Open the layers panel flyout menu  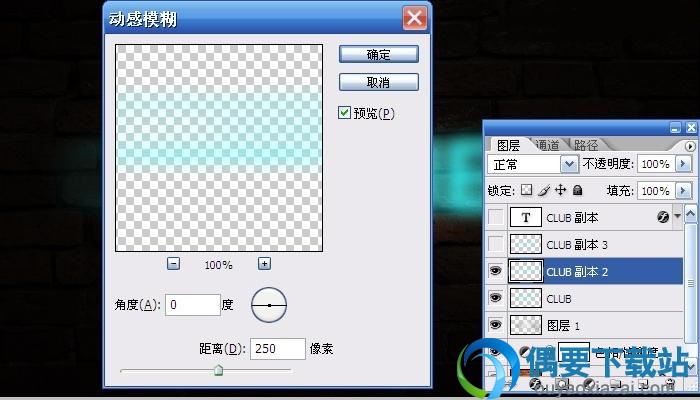point(690,146)
